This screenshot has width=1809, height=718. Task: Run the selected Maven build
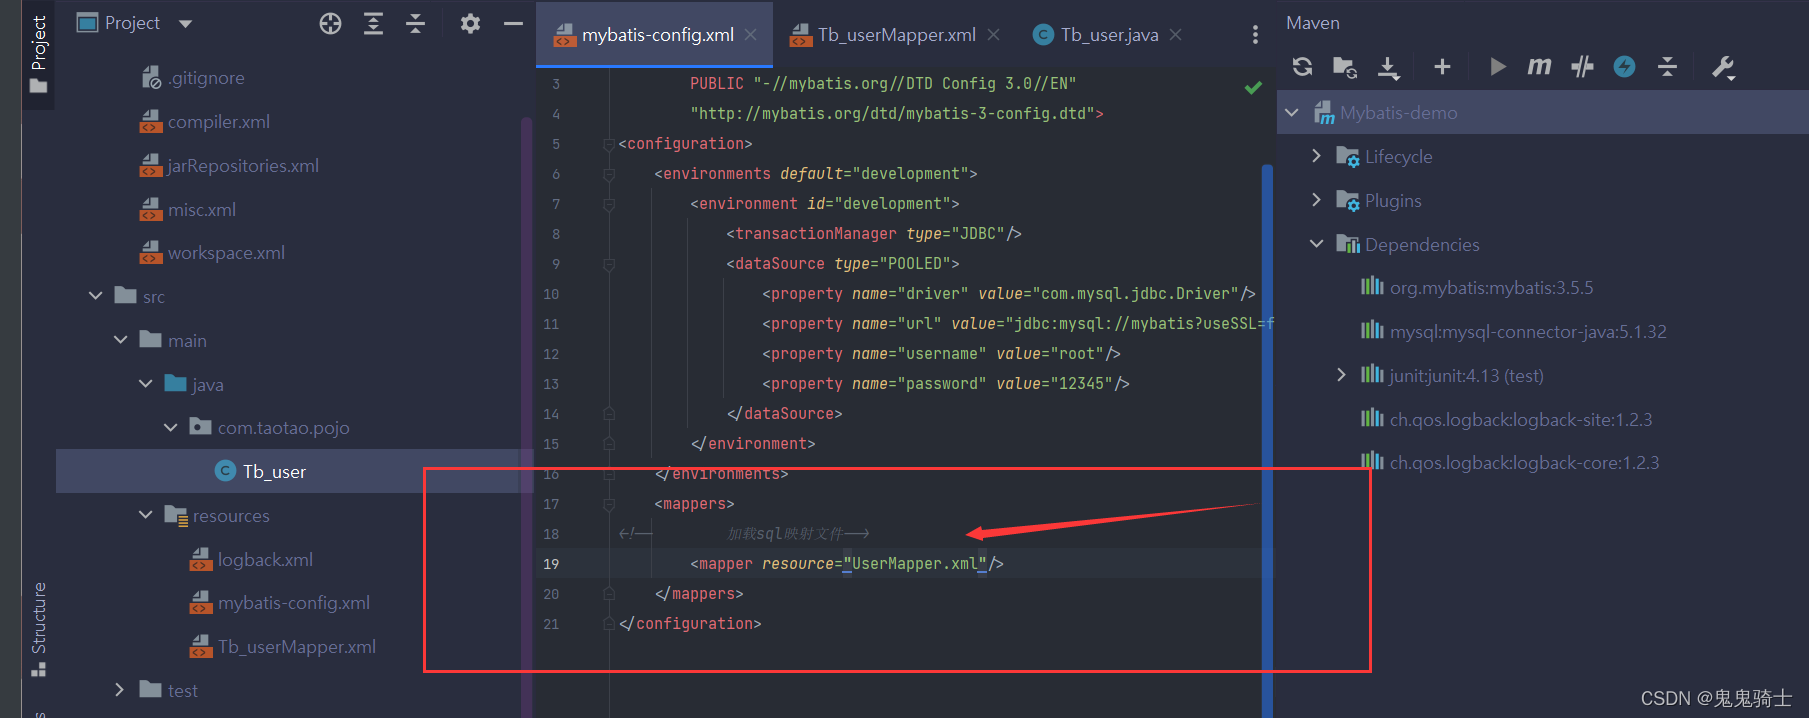click(x=1497, y=67)
